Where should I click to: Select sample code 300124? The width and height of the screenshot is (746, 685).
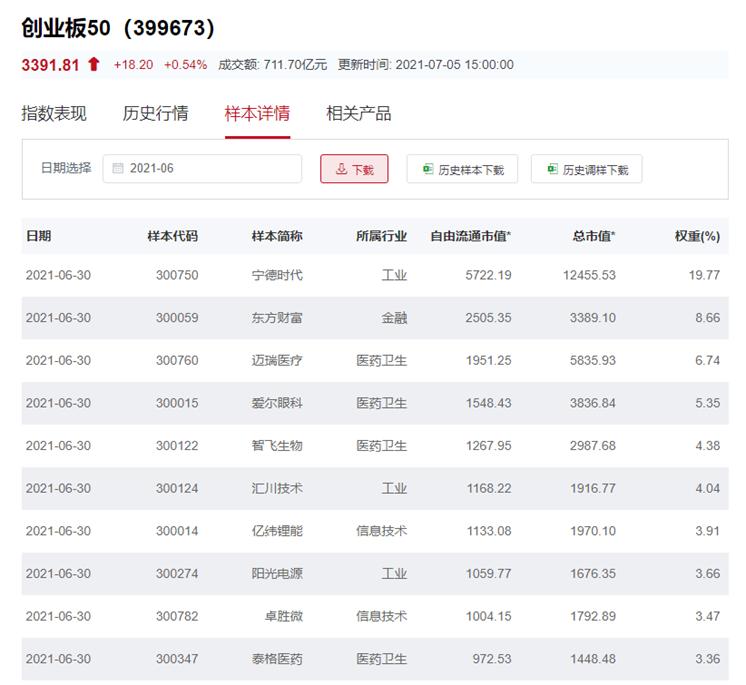point(177,488)
